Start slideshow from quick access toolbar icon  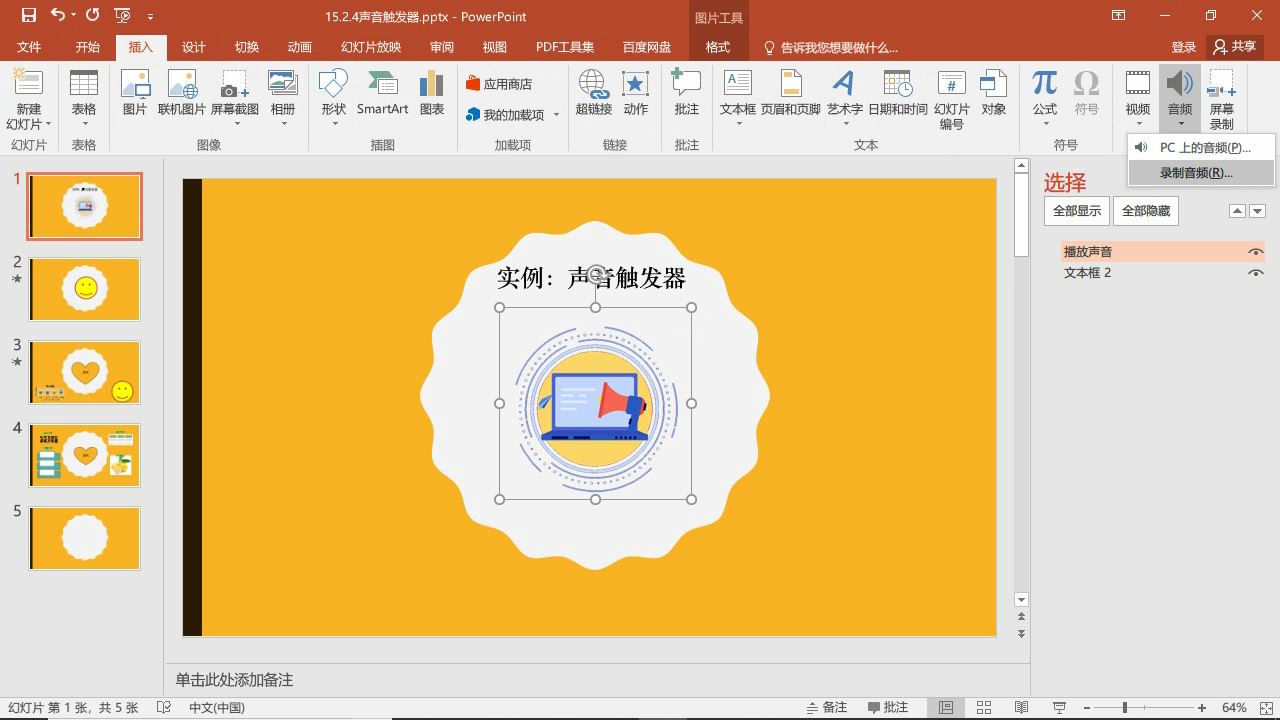coord(122,15)
